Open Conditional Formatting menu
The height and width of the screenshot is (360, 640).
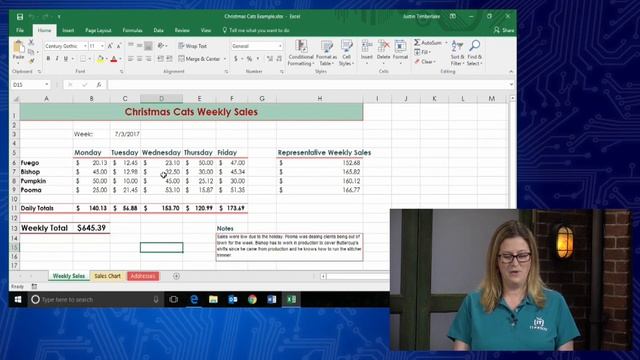coord(301,53)
